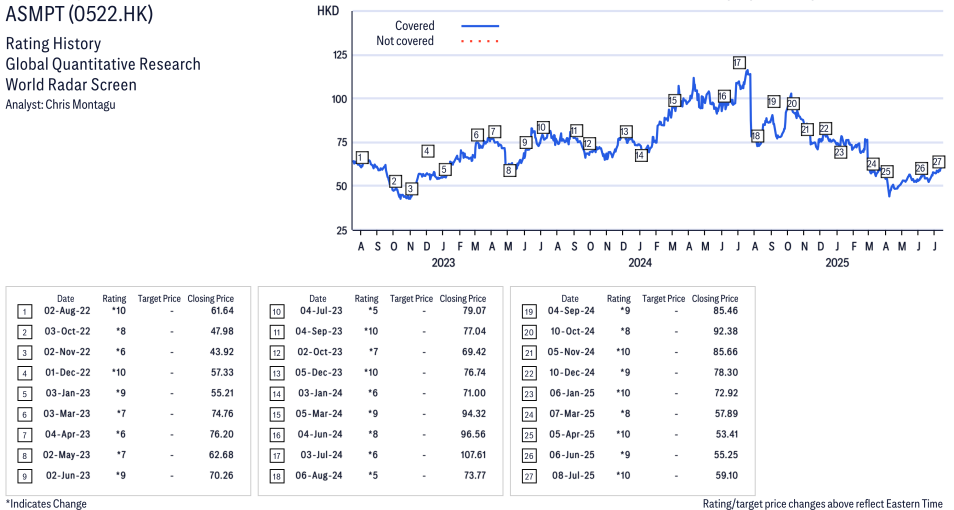Viewport: 954px width, 510px height.
Task: Click chart marker 17 near the price peak
Action: 739,63
